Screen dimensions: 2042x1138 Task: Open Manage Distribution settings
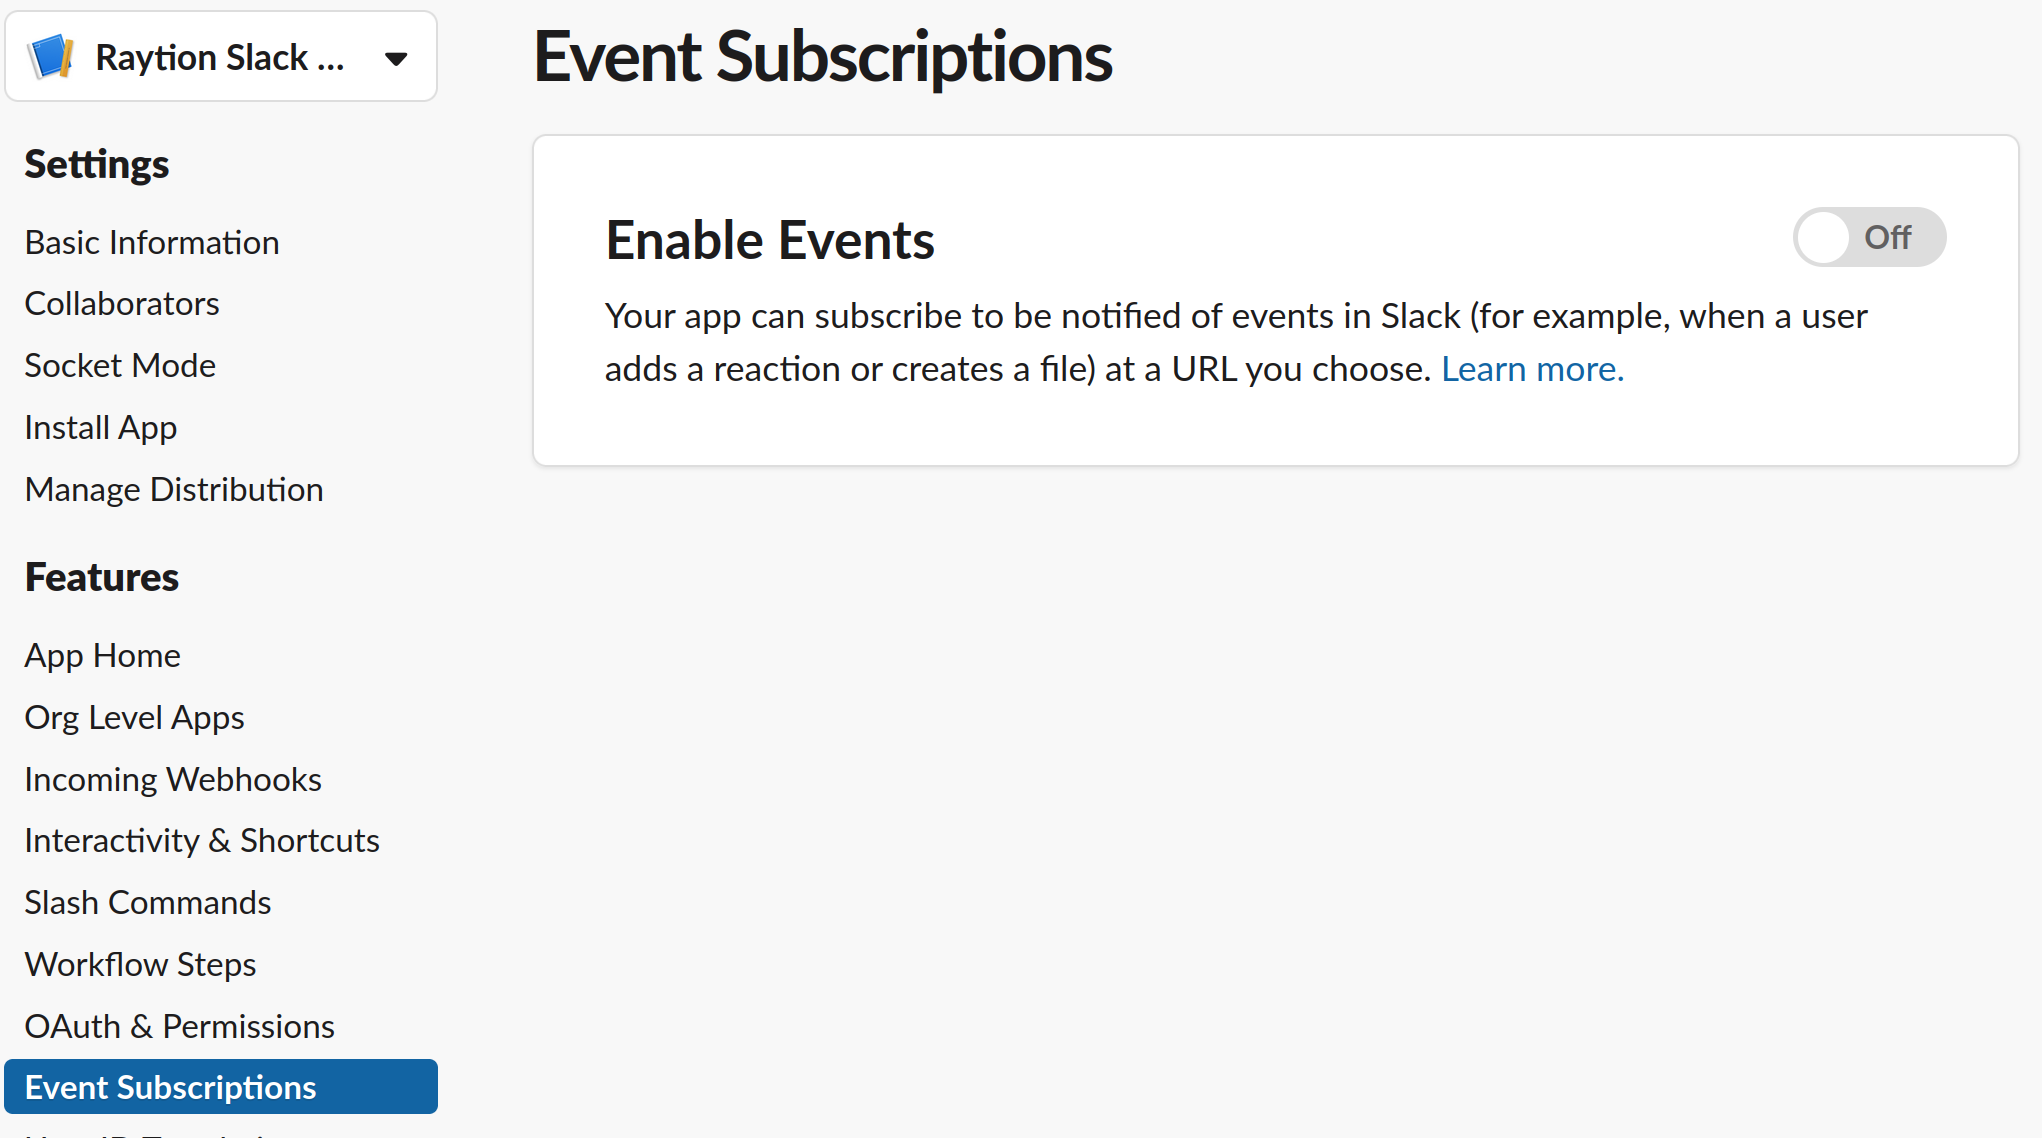173,489
